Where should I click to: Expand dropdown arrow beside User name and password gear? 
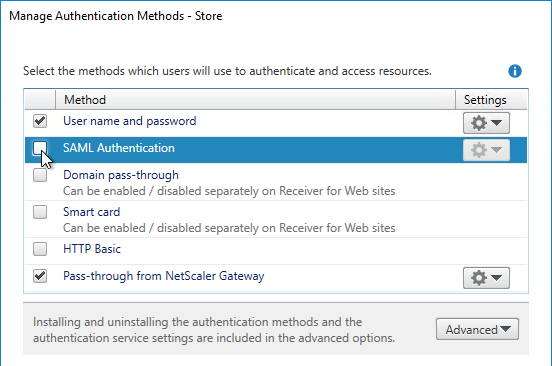[x=497, y=123]
